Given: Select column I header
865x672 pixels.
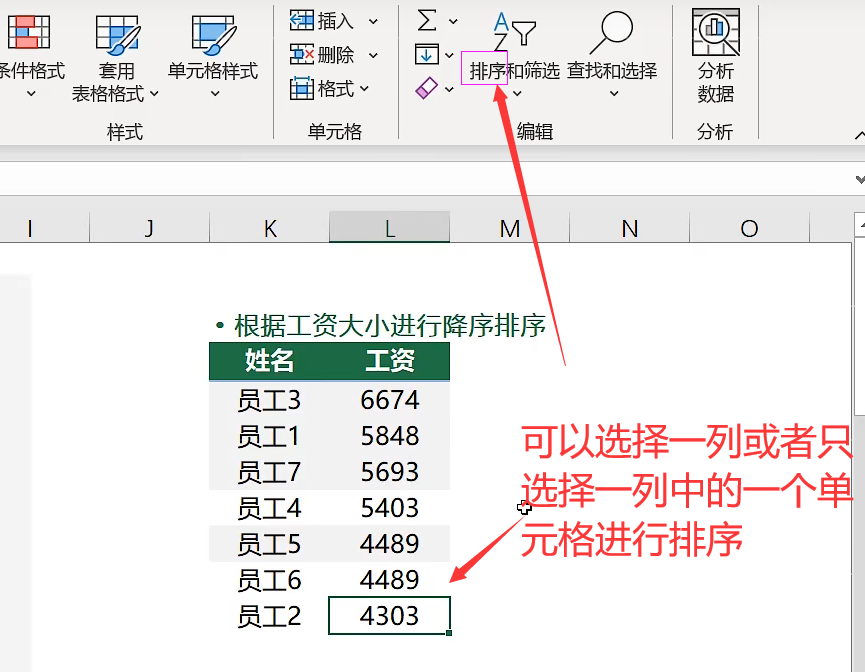Looking at the screenshot, I should 44,228.
